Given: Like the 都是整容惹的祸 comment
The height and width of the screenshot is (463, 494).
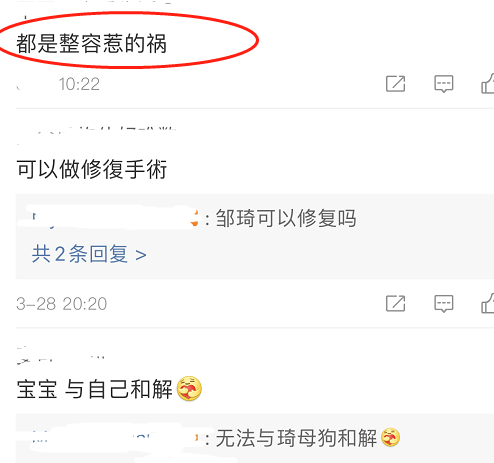Looking at the screenshot, I should 487,83.
